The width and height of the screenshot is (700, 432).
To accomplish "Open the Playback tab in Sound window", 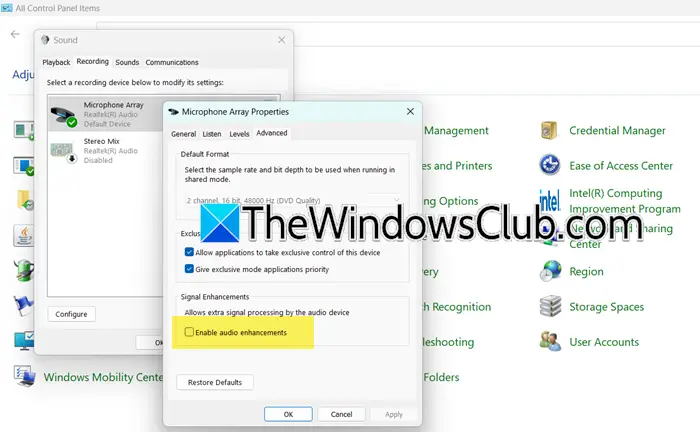I will 56,62.
